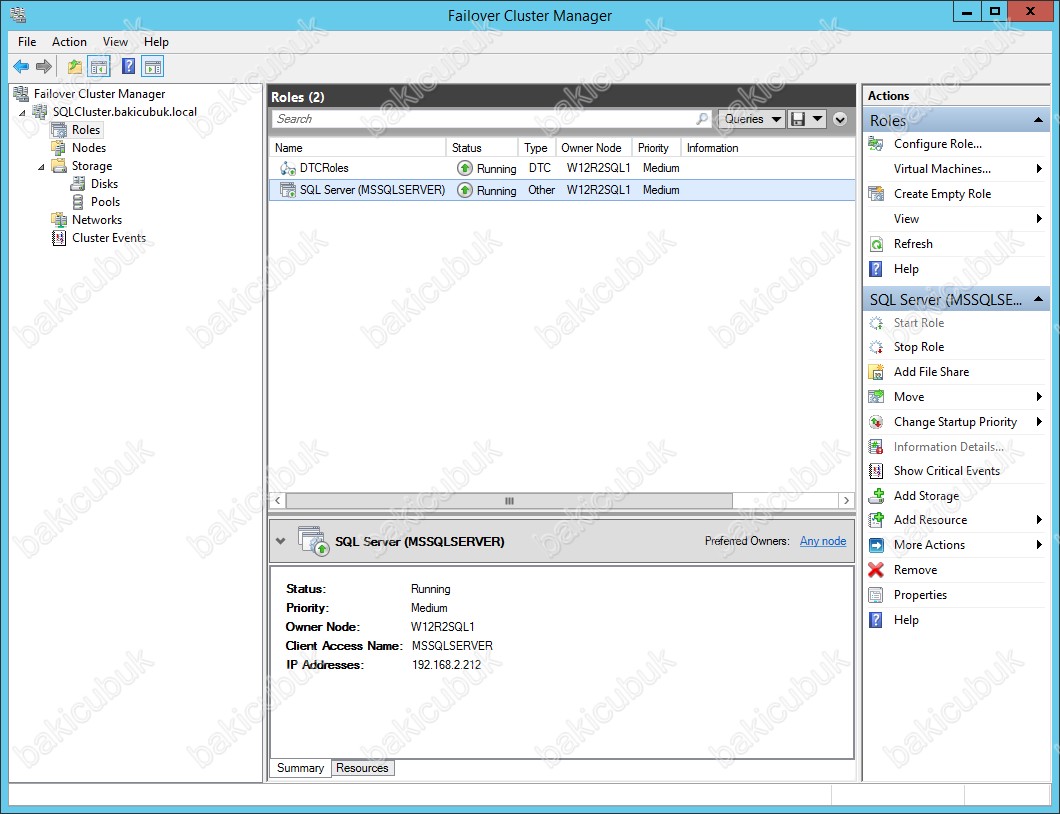This screenshot has width=1060, height=814.
Task: Click the More Actions arrow icon
Action: 876,545
